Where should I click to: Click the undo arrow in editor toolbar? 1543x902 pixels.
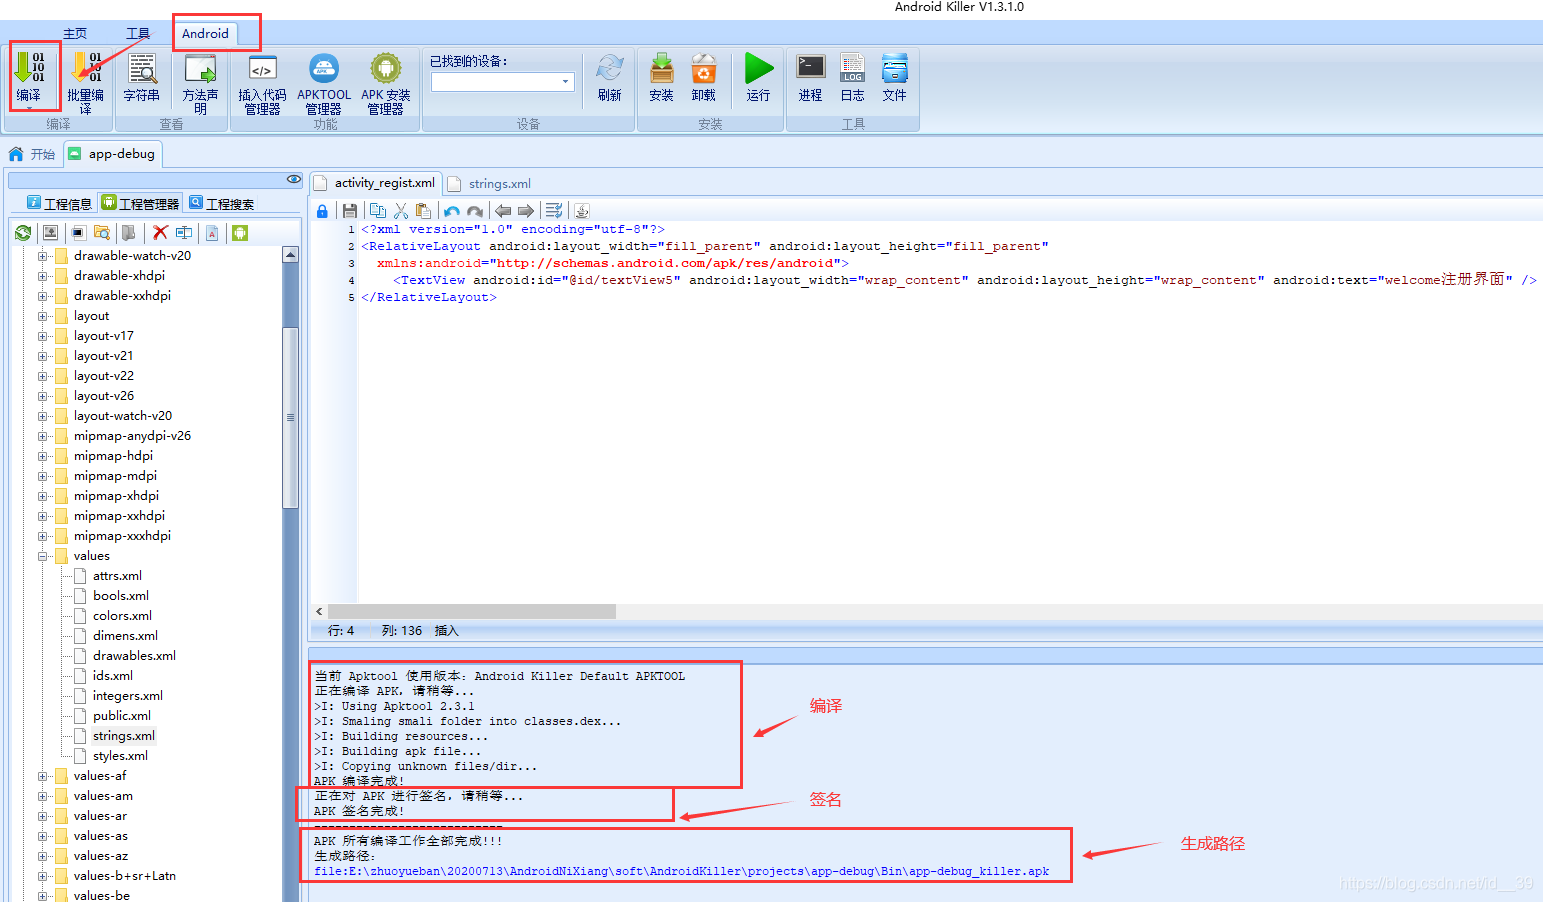(x=452, y=211)
